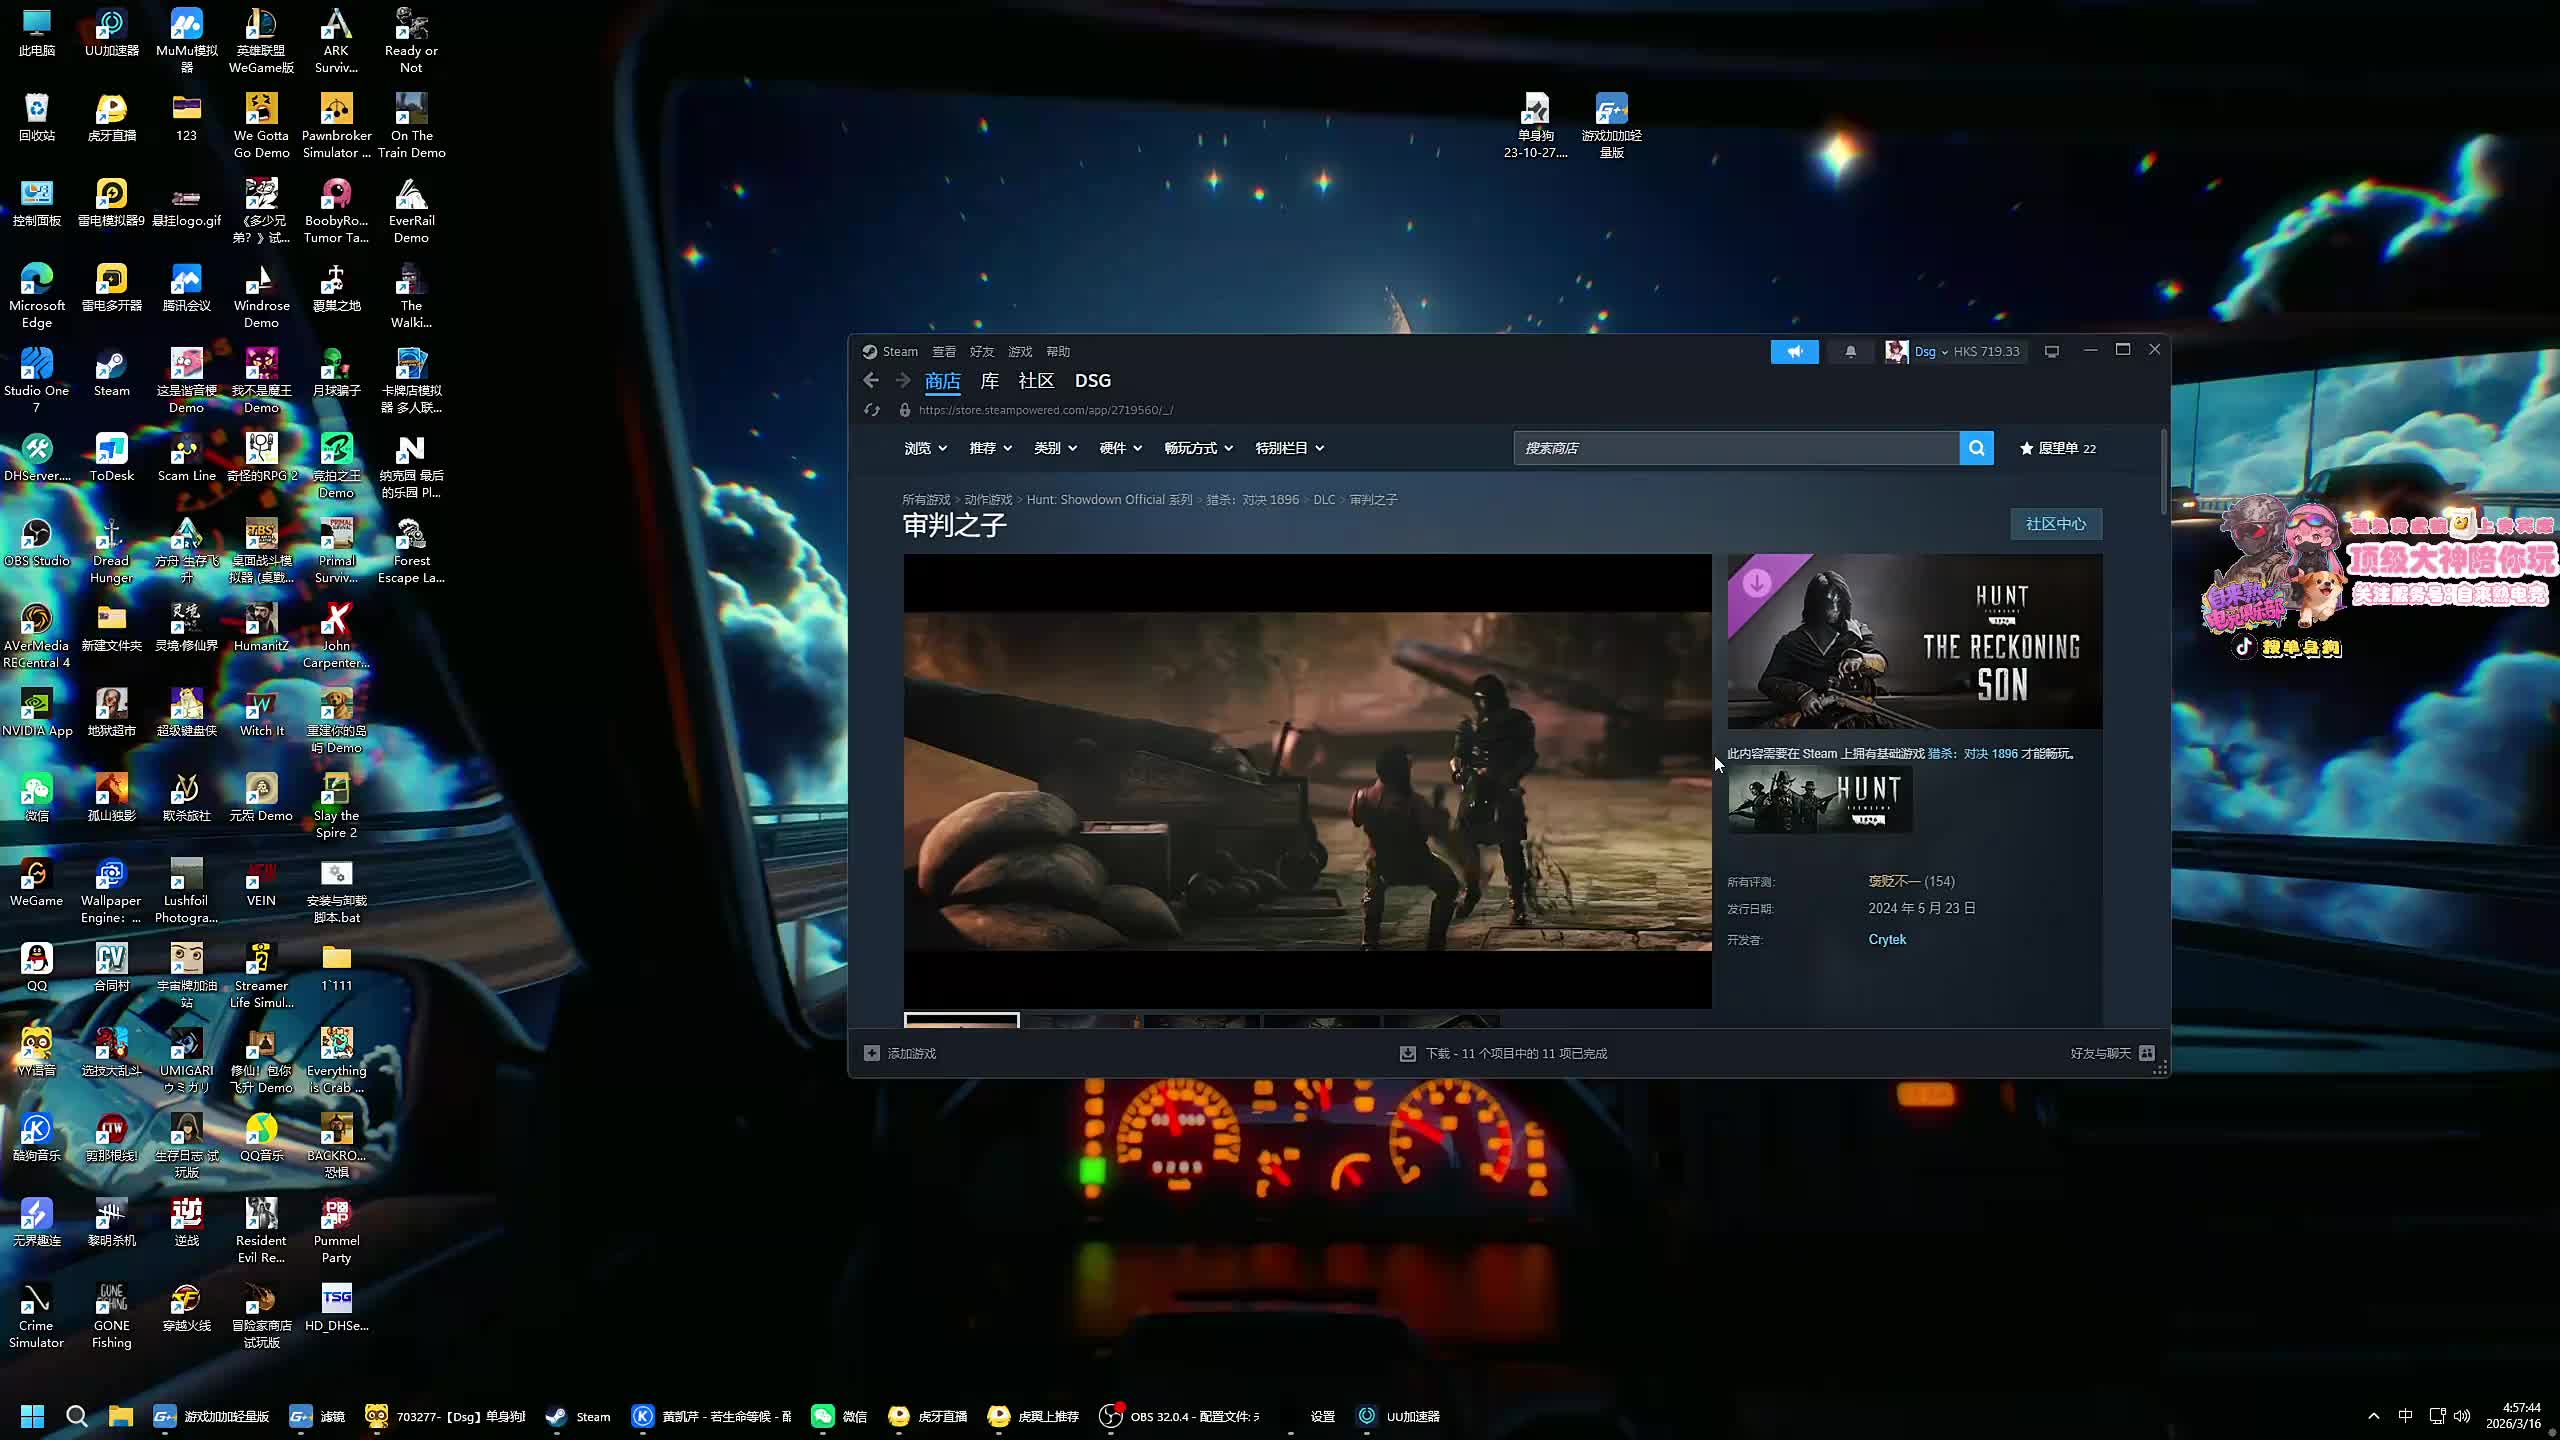2560x1440 pixels.
Task: Expand the 类别 dropdown menu
Action: tap(1055, 448)
